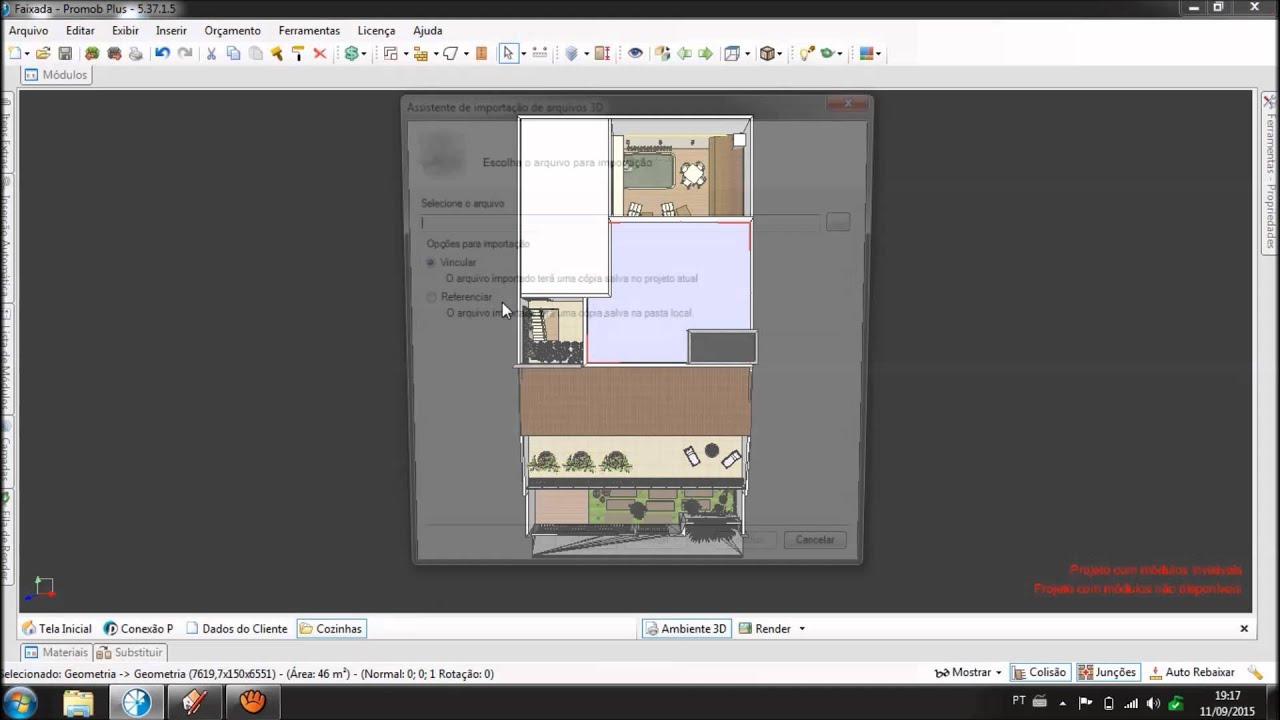Open the Tela Inicial tab
Image resolution: width=1280 pixels, height=720 pixels.
pos(56,629)
